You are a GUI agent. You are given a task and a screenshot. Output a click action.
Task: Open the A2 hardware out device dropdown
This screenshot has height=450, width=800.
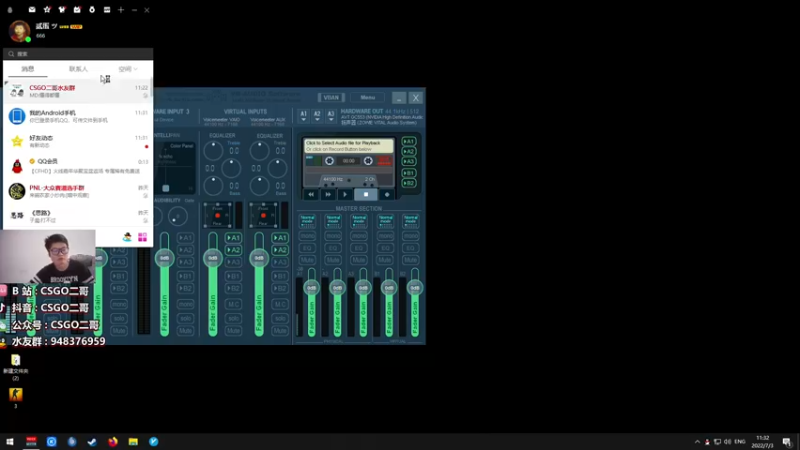(x=317, y=116)
